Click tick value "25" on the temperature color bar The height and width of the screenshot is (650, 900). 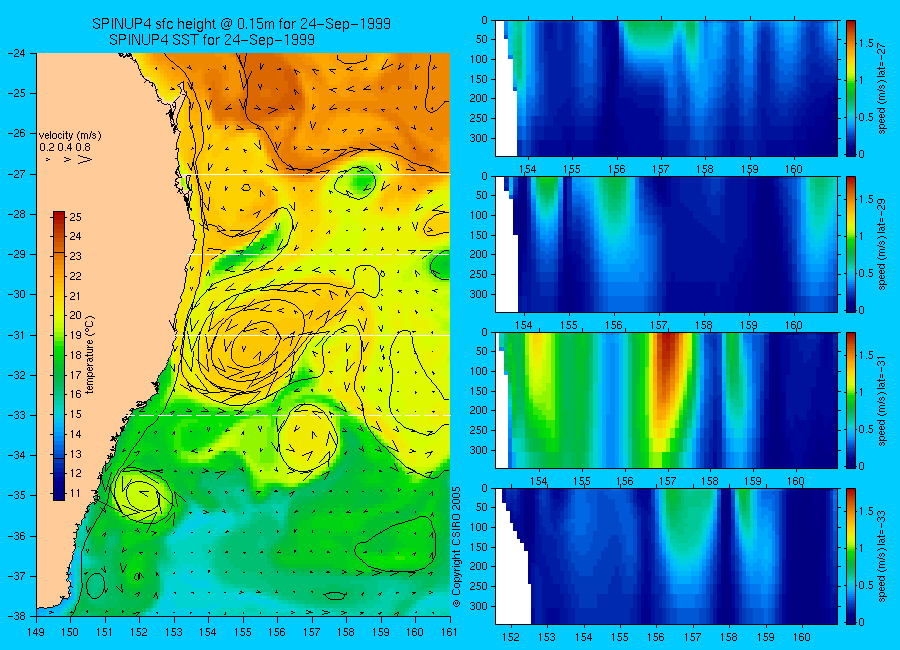tap(76, 217)
